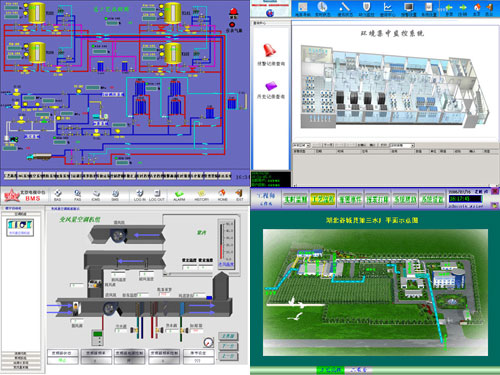Select the 实时 real-time monitoring tab
Screen dimensions: 500x375
pyautogui.click(x=295, y=199)
